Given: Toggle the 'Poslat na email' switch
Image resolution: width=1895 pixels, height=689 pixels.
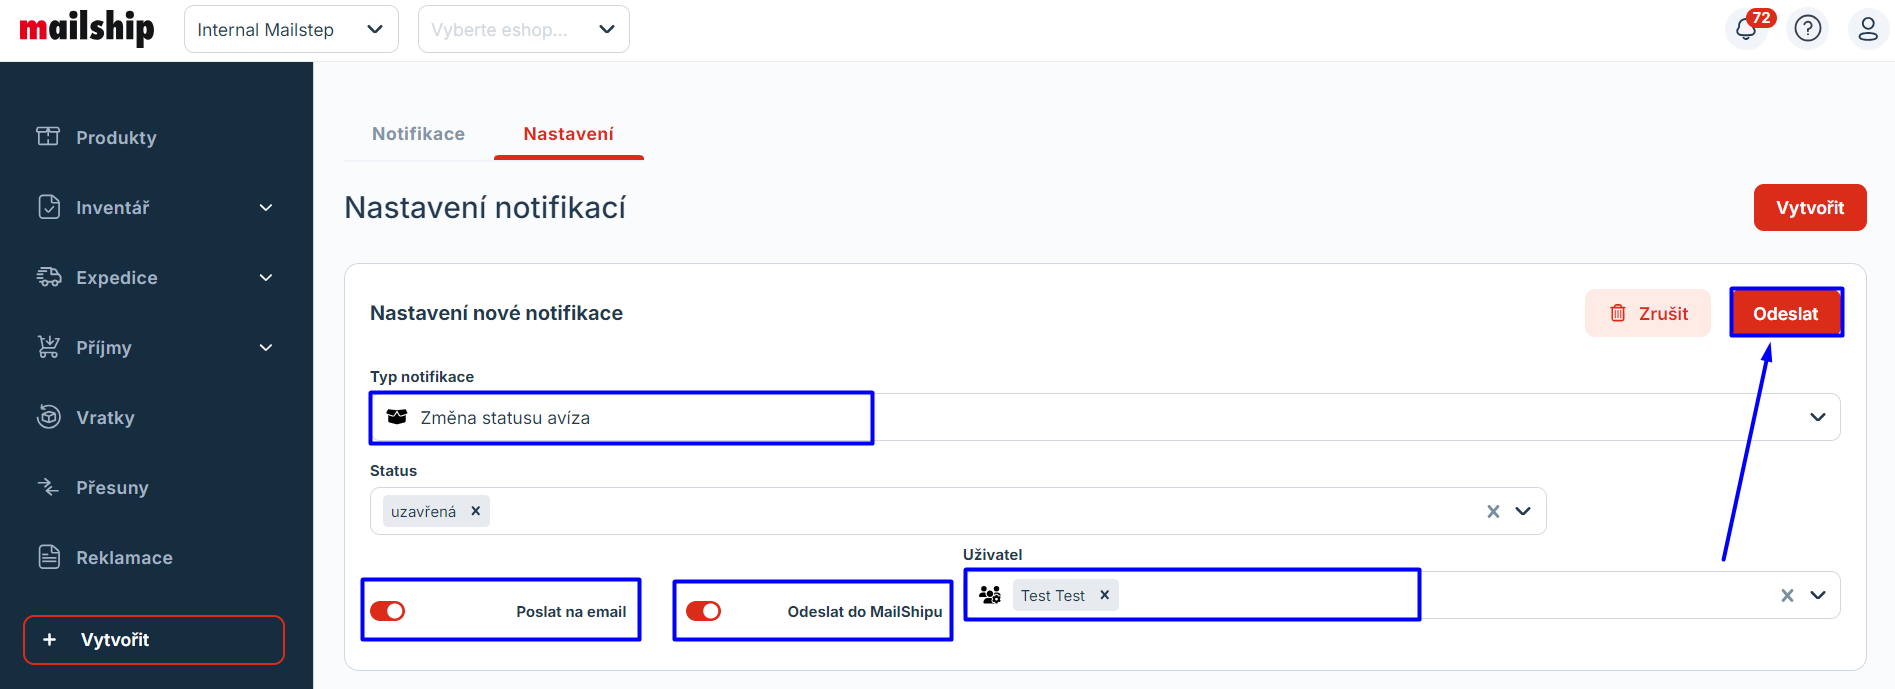Looking at the screenshot, I should point(388,611).
